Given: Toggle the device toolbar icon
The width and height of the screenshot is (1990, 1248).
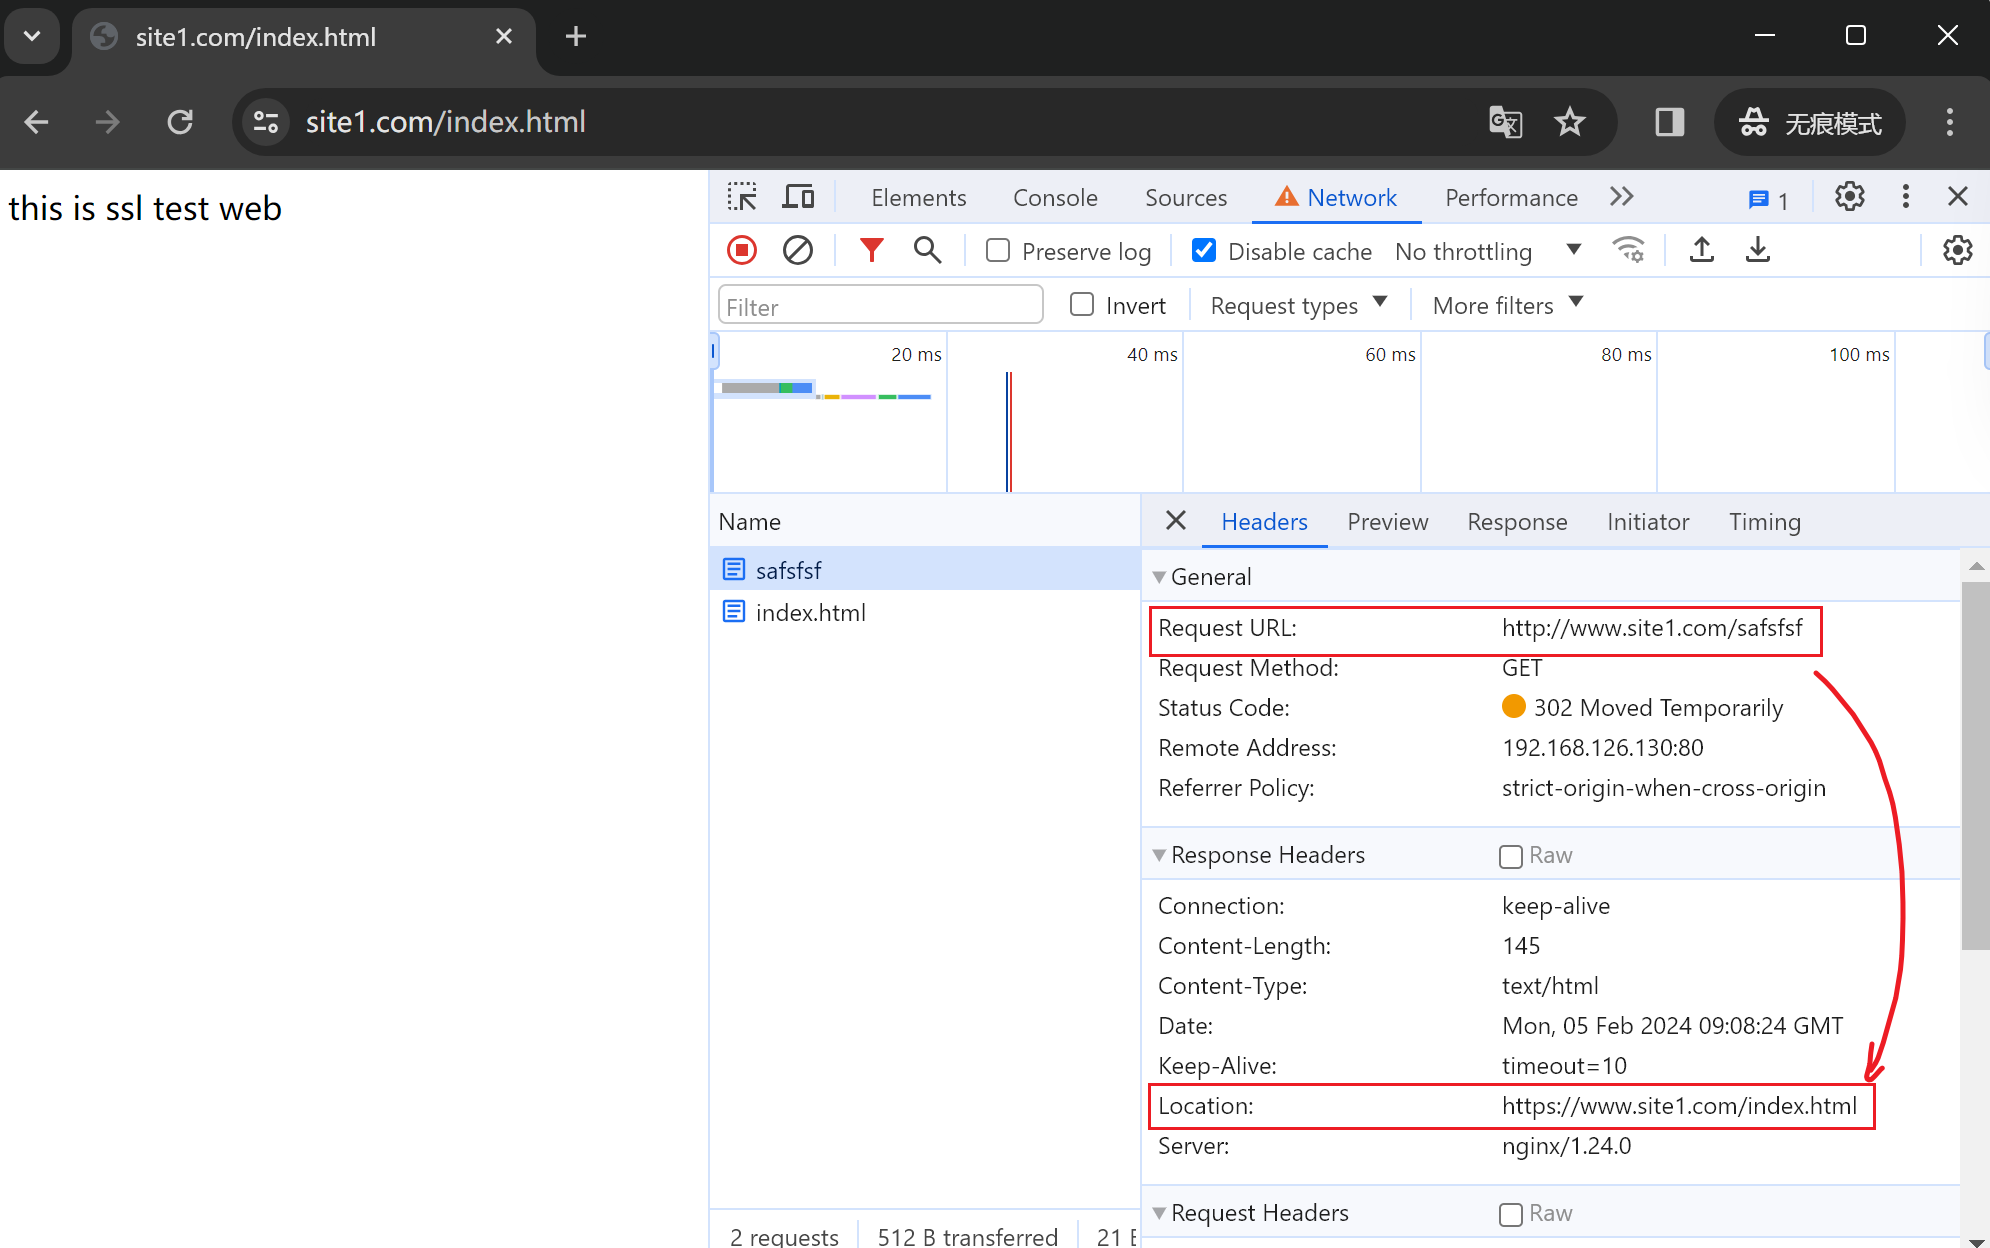Looking at the screenshot, I should (798, 197).
